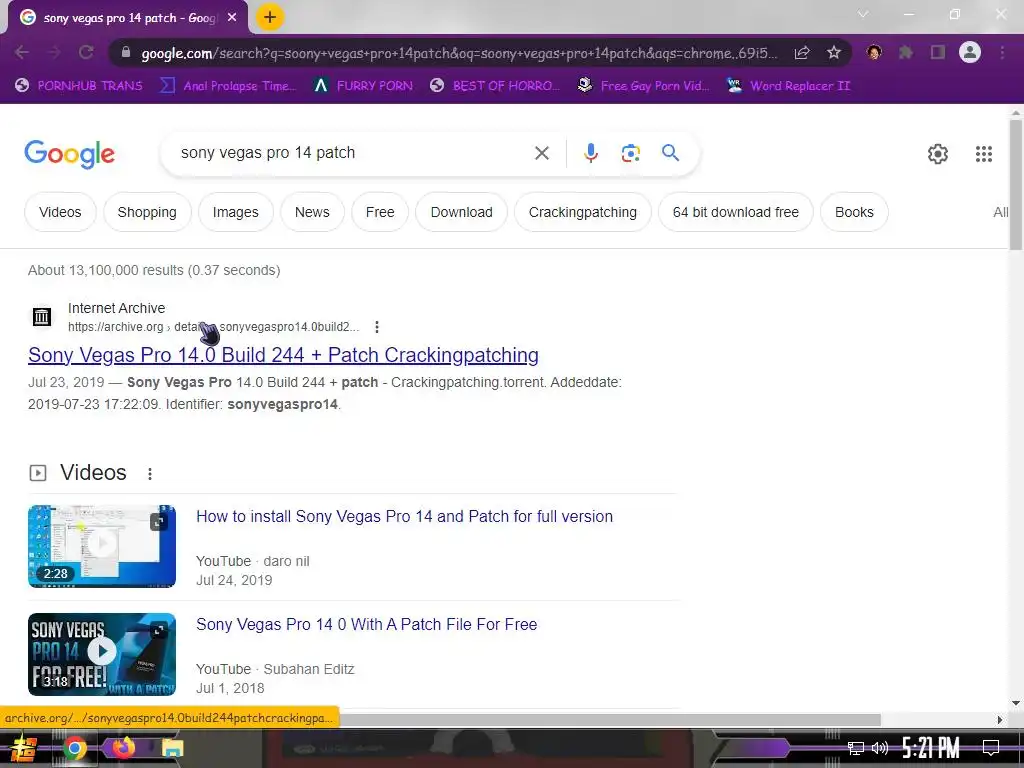Open File Explorer from the taskbar

[172, 748]
